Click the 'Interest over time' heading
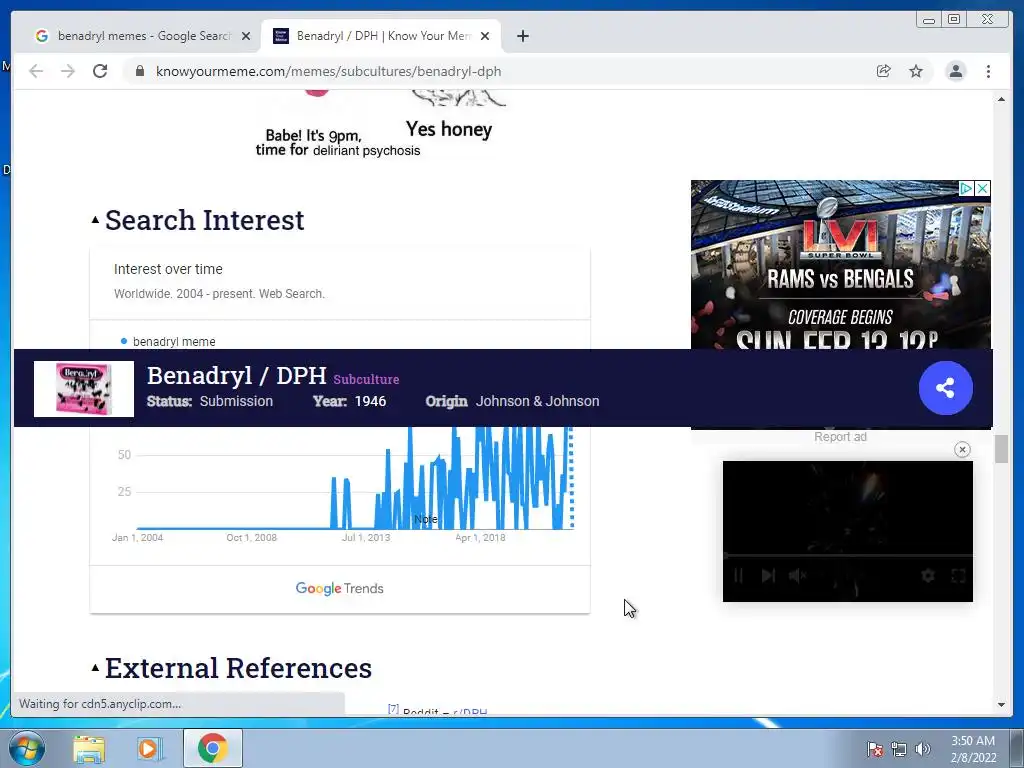 tap(168, 269)
